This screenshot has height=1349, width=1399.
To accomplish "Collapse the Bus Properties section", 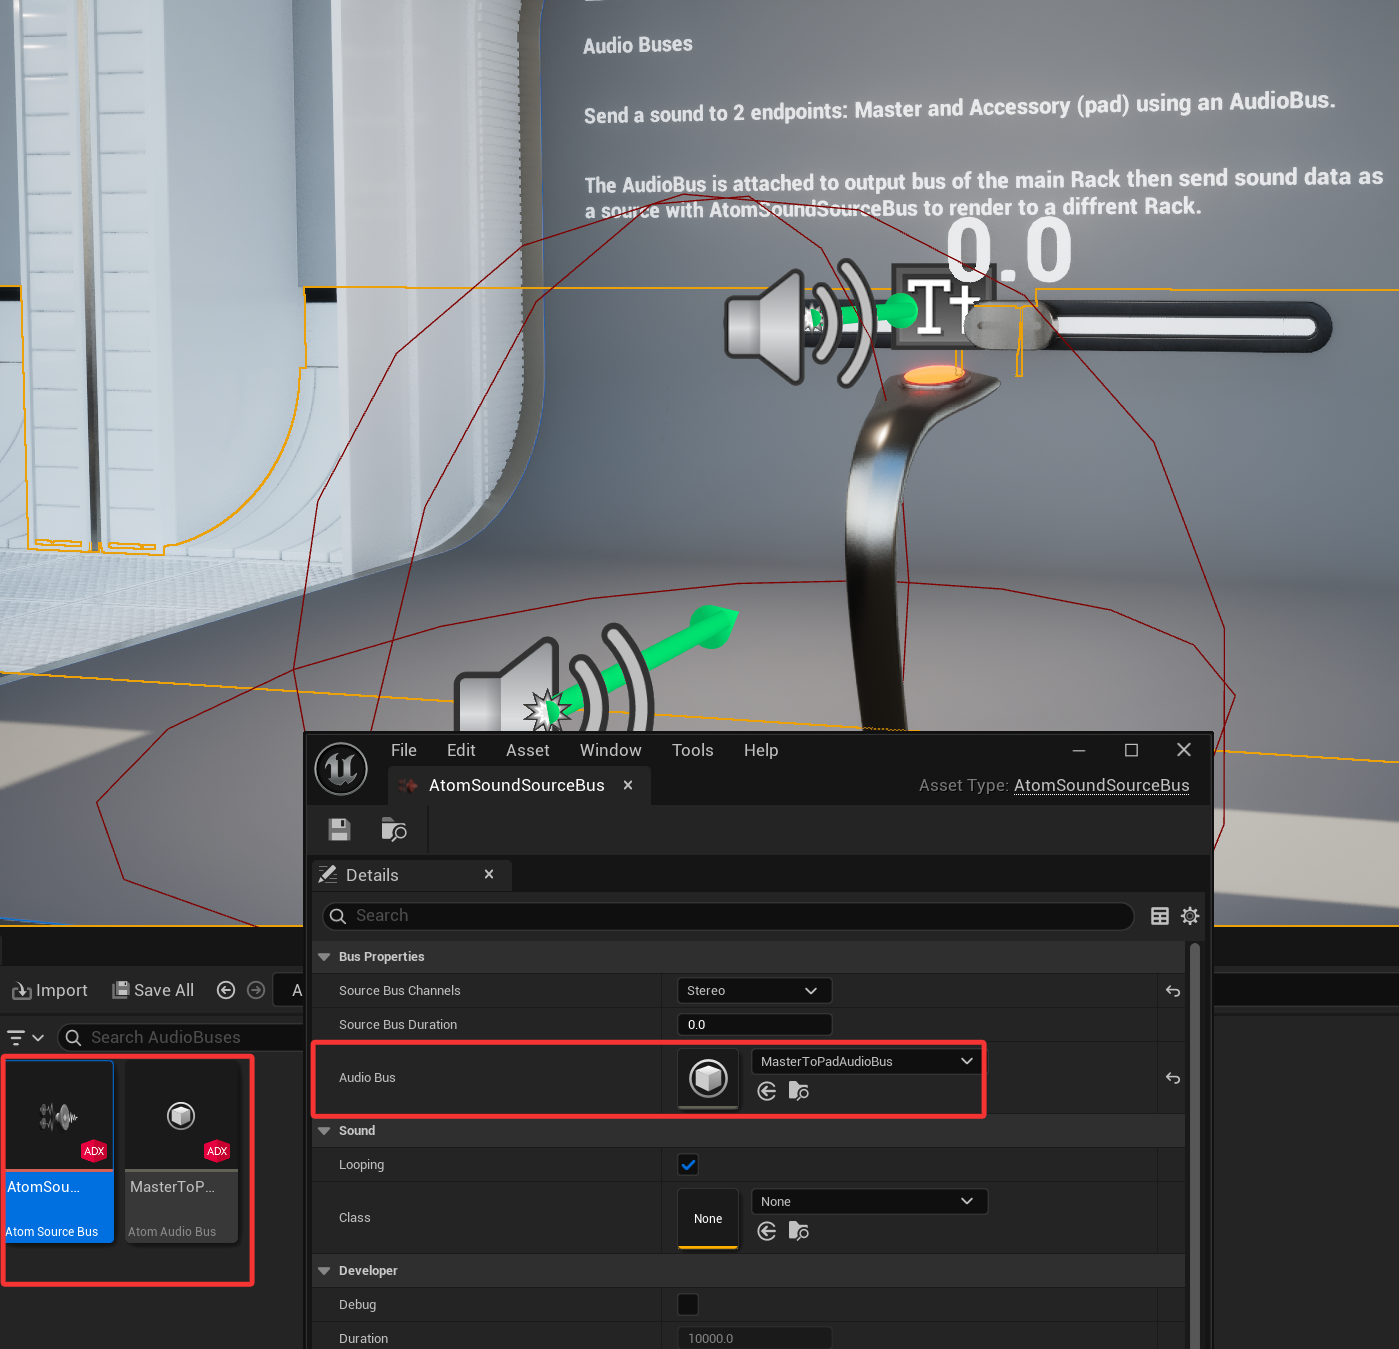I will point(323,956).
